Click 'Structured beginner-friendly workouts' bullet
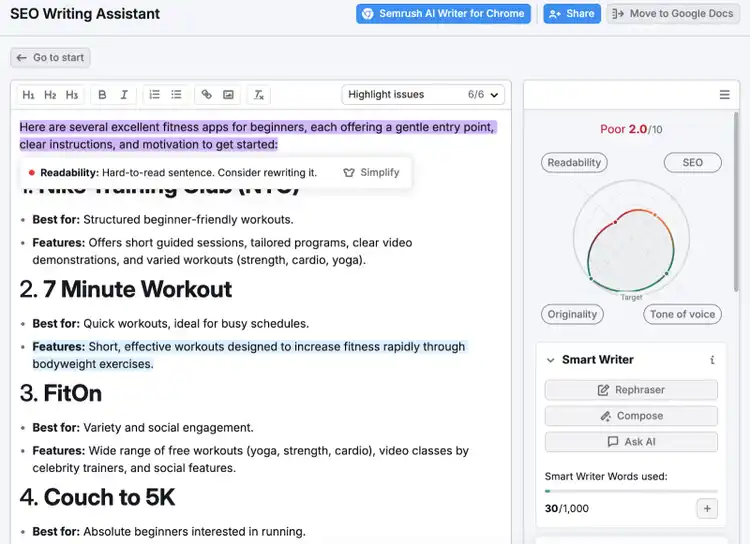Screen dimensions: 750x544 coord(163,220)
